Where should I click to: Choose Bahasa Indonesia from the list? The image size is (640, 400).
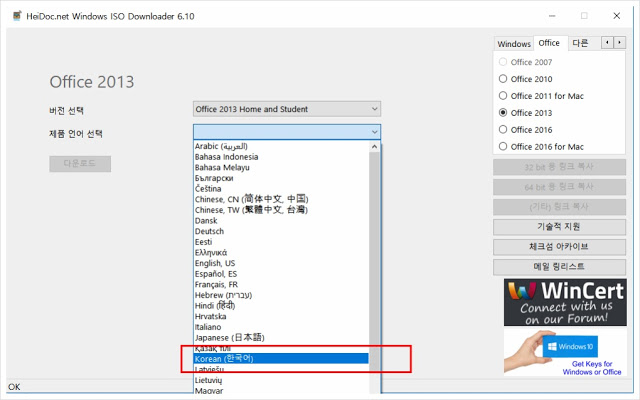click(x=281, y=157)
